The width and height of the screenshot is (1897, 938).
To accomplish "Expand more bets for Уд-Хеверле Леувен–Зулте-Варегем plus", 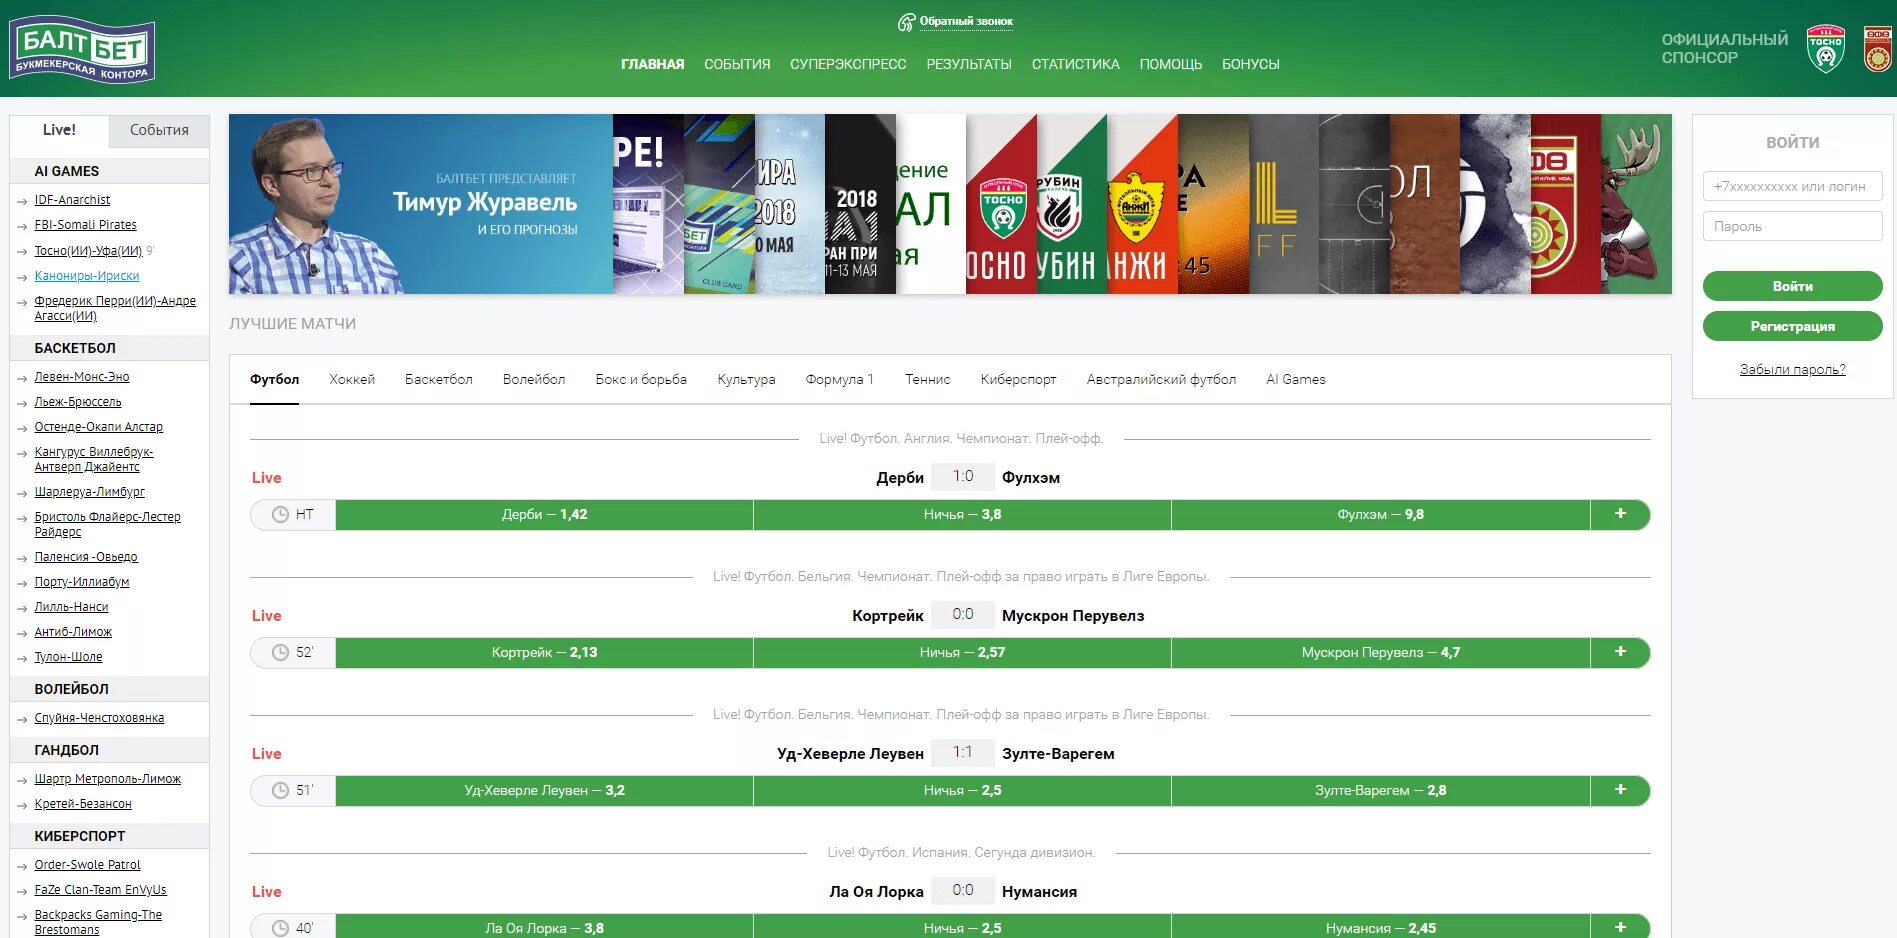I will coord(1620,790).
